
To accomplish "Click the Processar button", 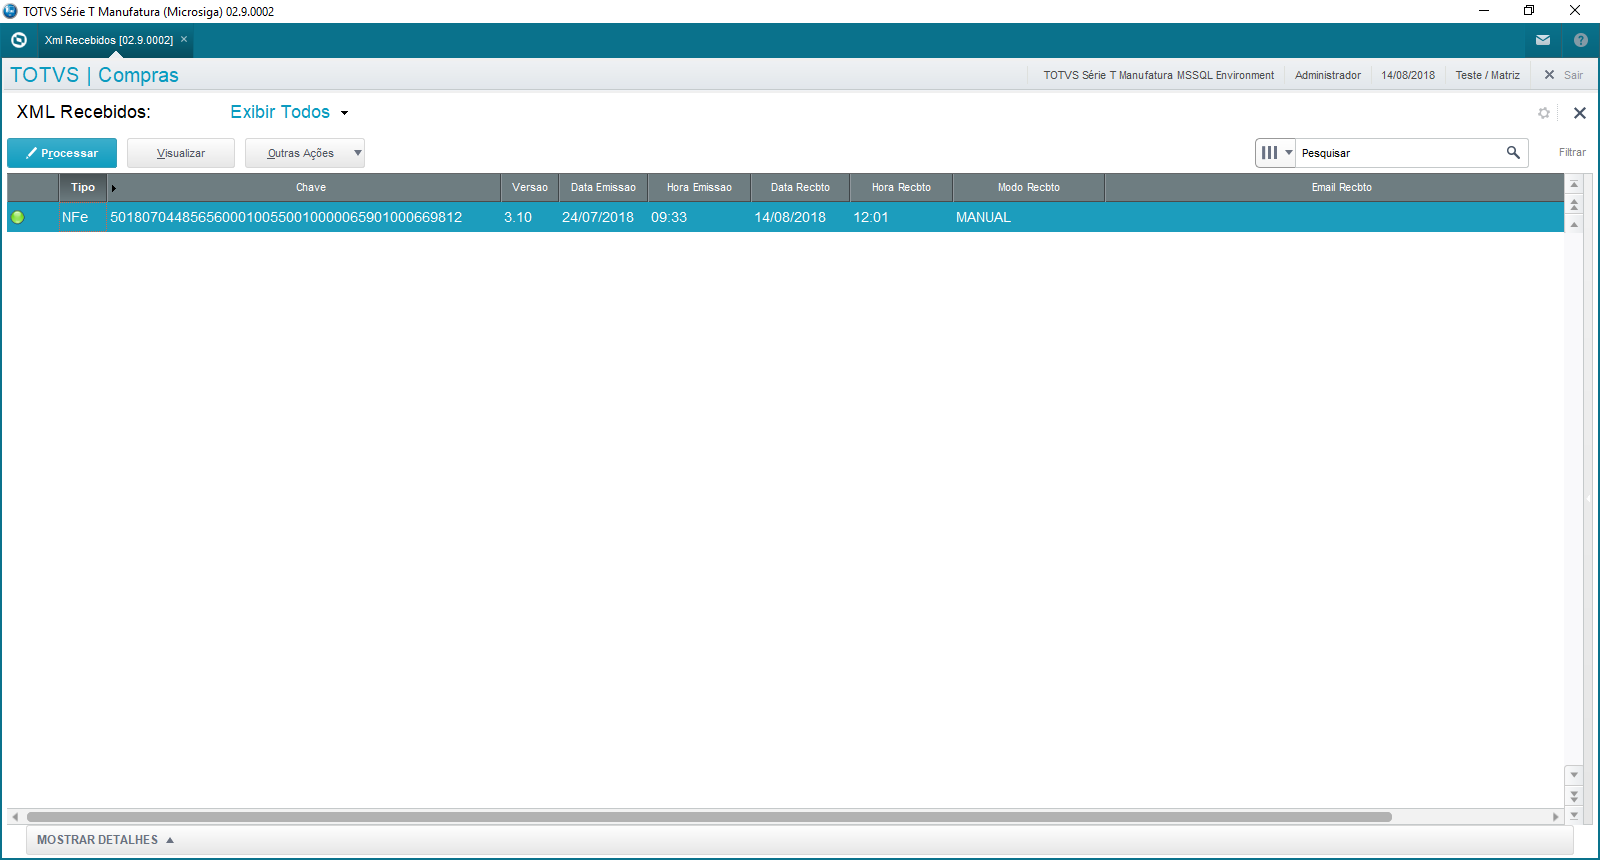I will (x=62, y=153).
